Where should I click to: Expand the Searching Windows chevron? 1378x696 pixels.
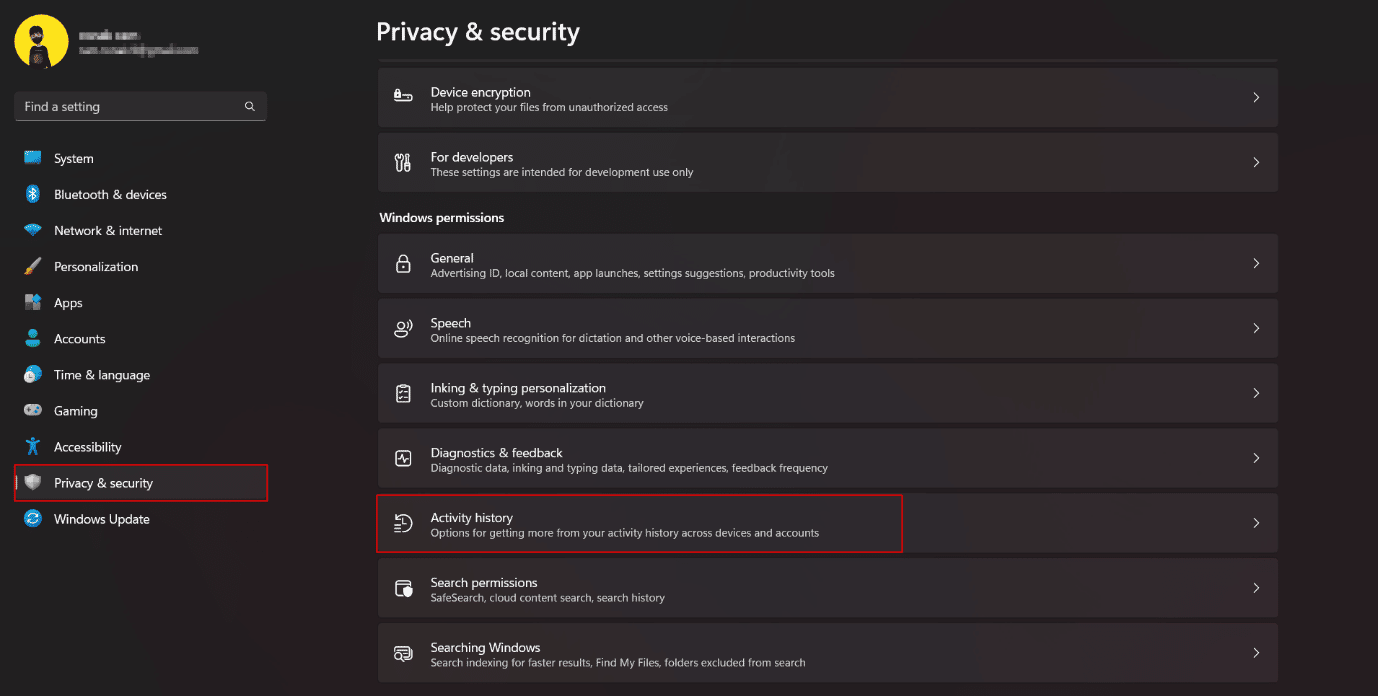[1256, 653]
